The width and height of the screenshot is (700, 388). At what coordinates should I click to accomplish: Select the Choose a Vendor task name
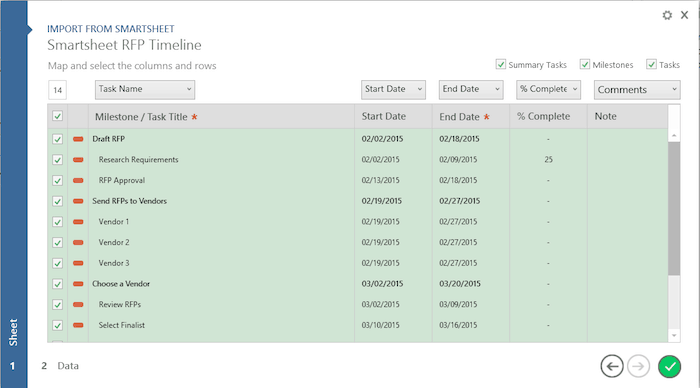[x=121, y=284]
